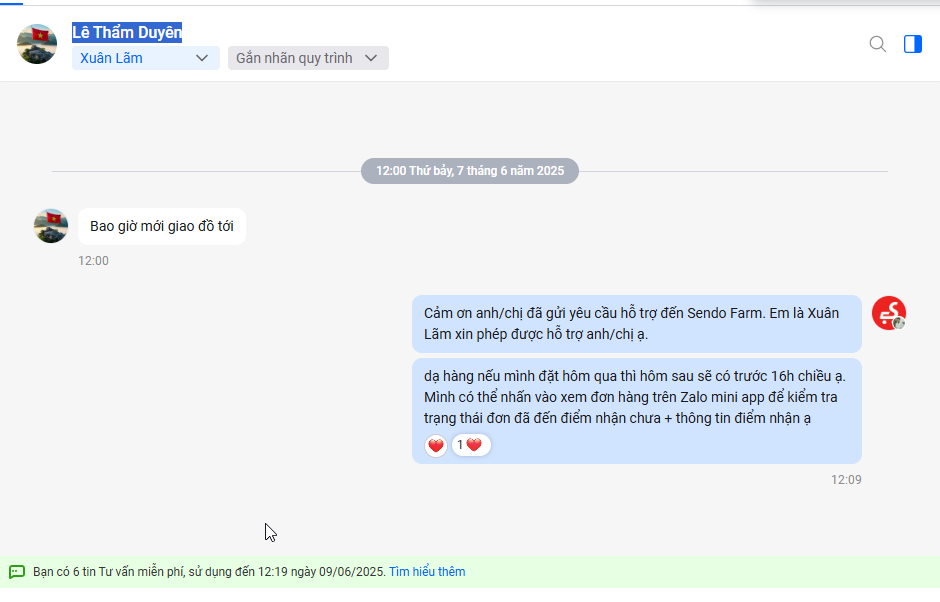Click the 12:09 timestamp under reply
This screenshot has height=602, width=940.
tap(846, 480)
